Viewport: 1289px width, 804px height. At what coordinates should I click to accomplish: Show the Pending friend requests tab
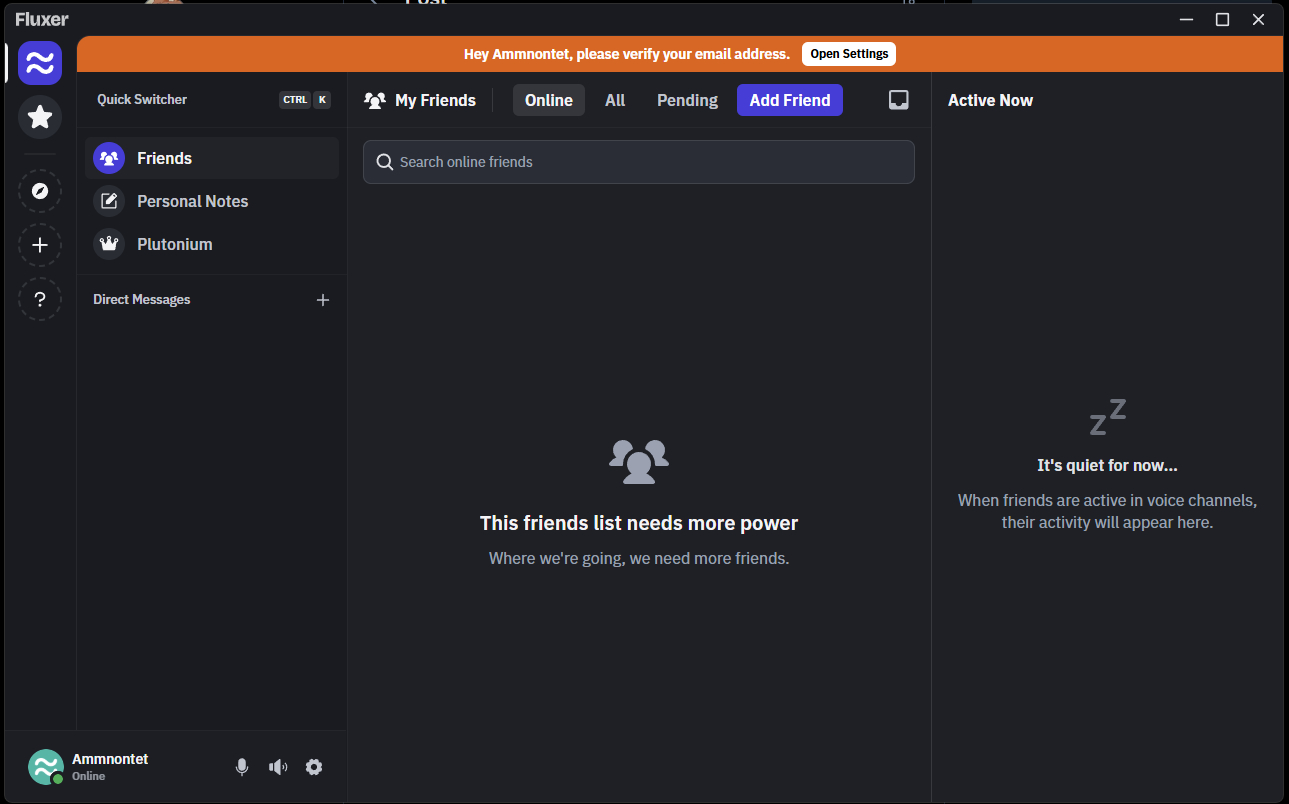pyautogui.click(x=687, y=100)
